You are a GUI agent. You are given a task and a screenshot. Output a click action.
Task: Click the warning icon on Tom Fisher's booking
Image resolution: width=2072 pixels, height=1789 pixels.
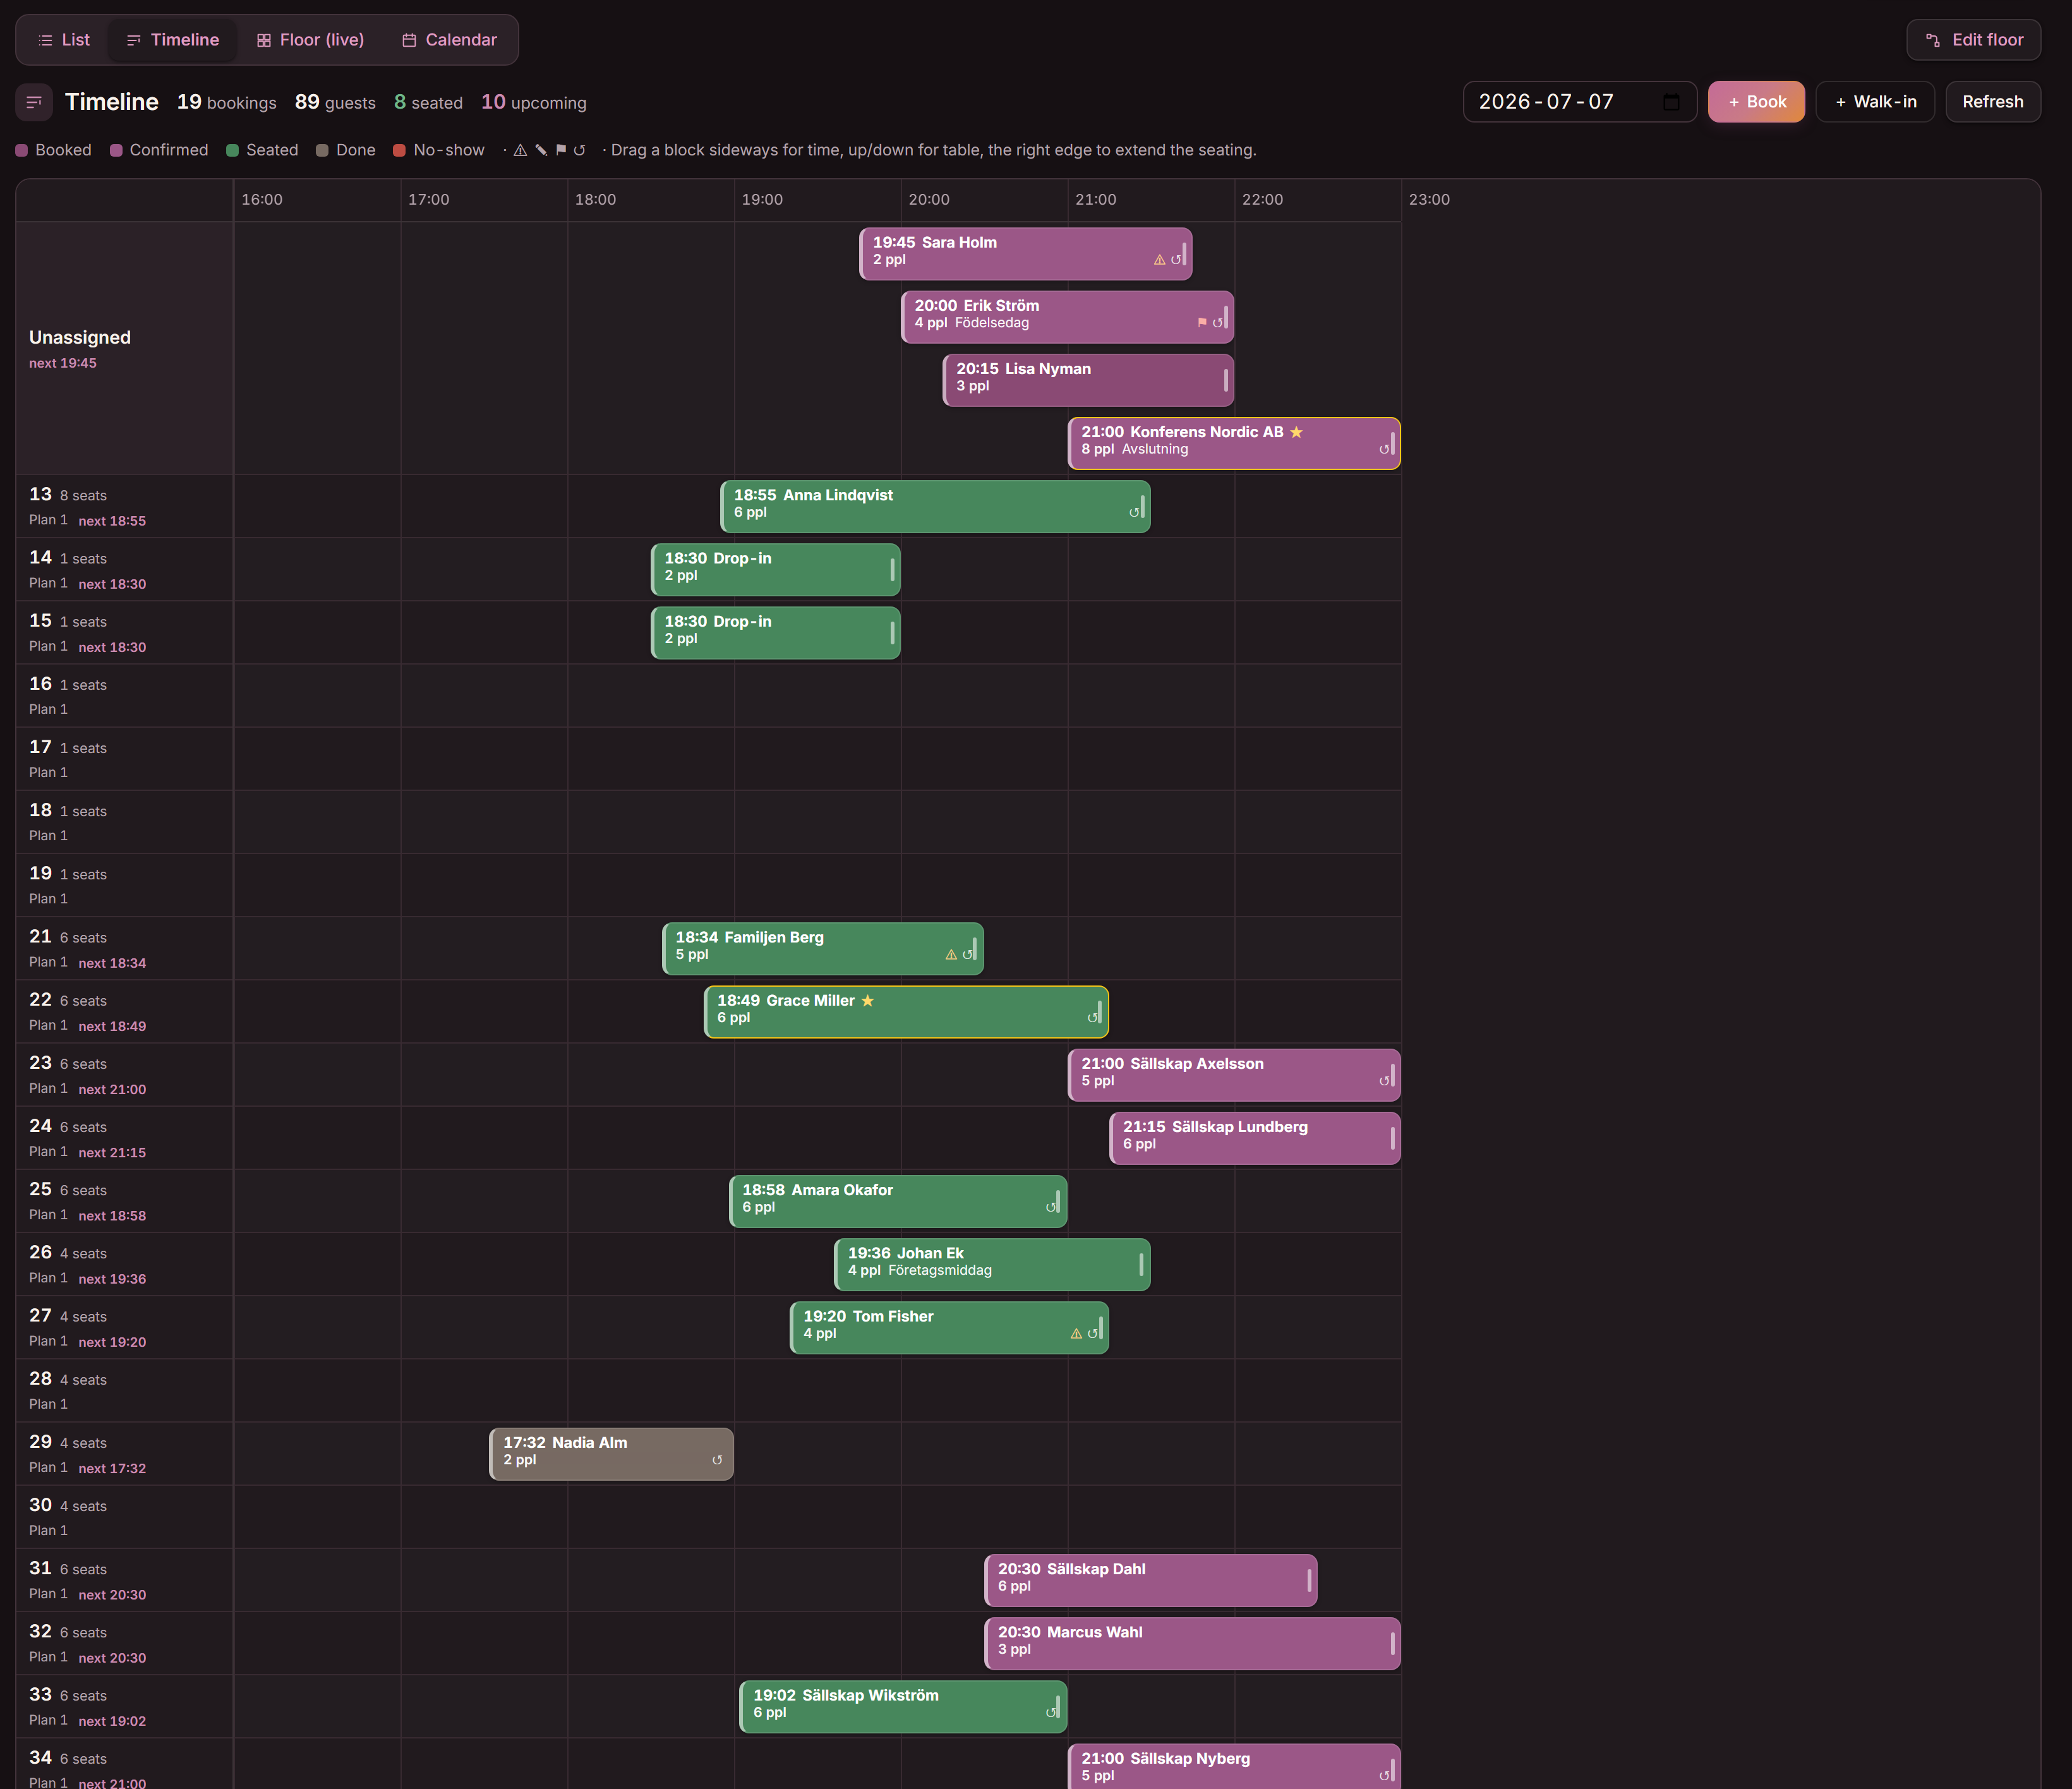1076,1334
